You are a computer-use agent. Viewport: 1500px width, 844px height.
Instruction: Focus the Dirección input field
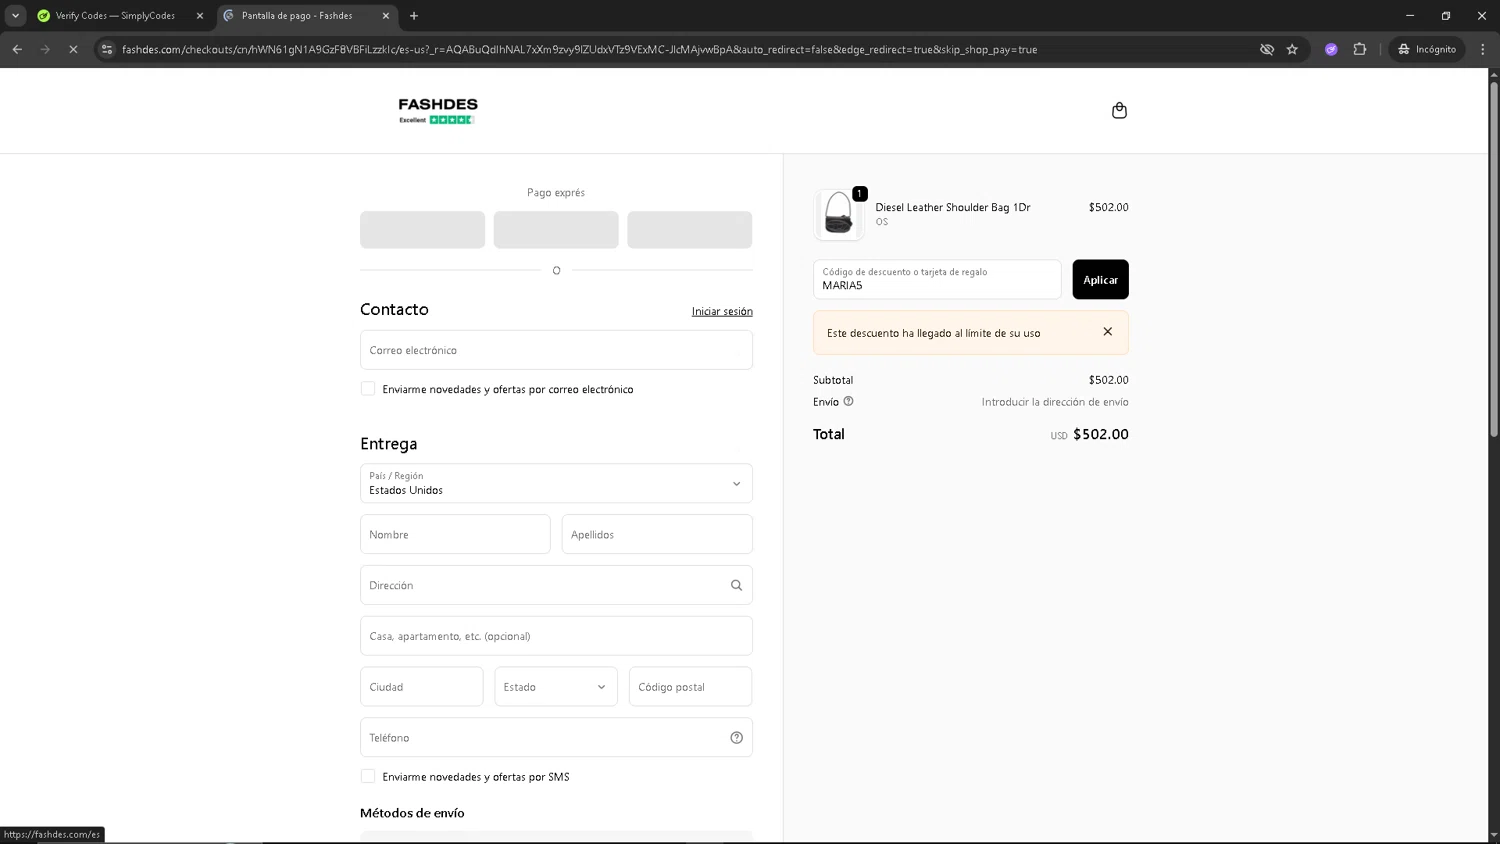click(x=556, y=585)
